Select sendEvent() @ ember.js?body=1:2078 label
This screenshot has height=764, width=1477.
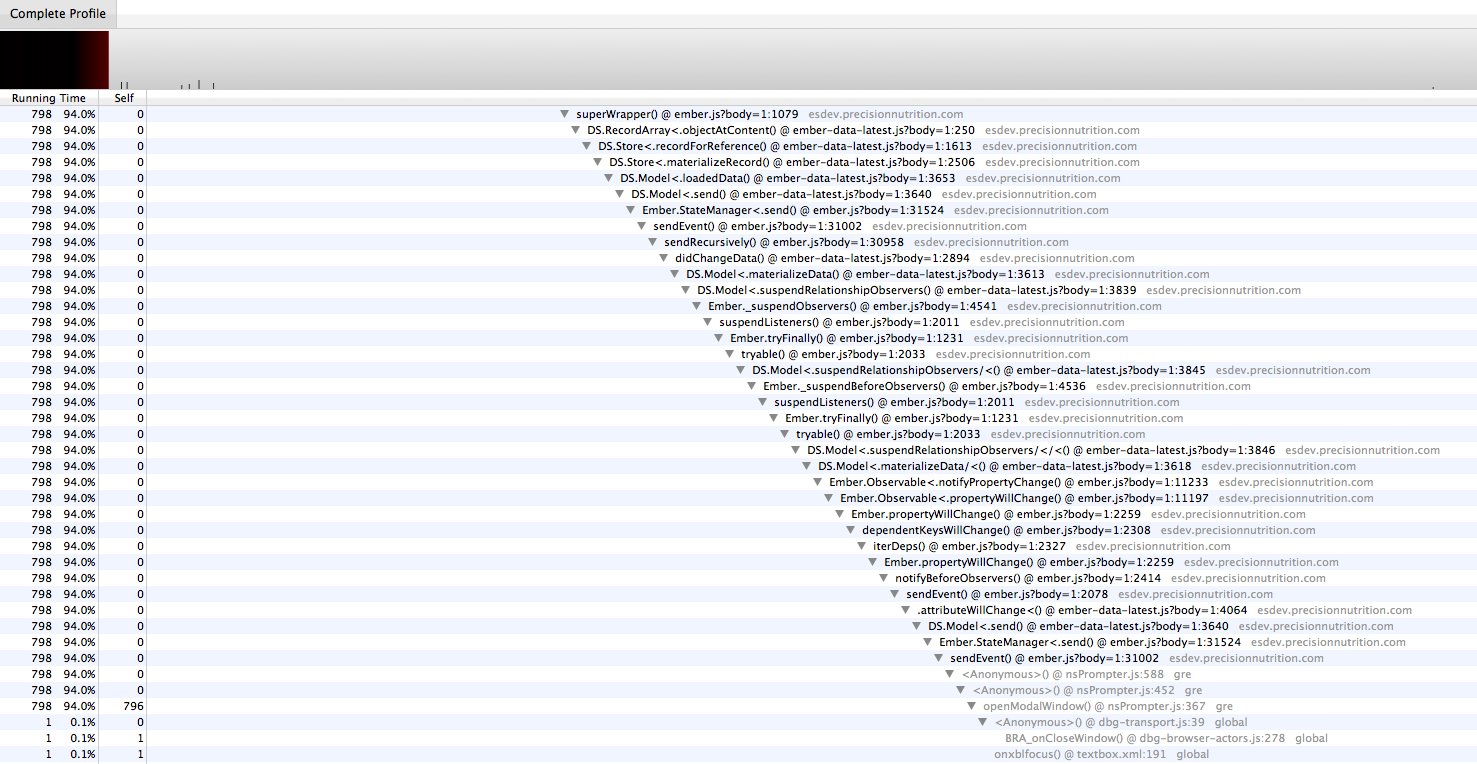click(1007, 594)
